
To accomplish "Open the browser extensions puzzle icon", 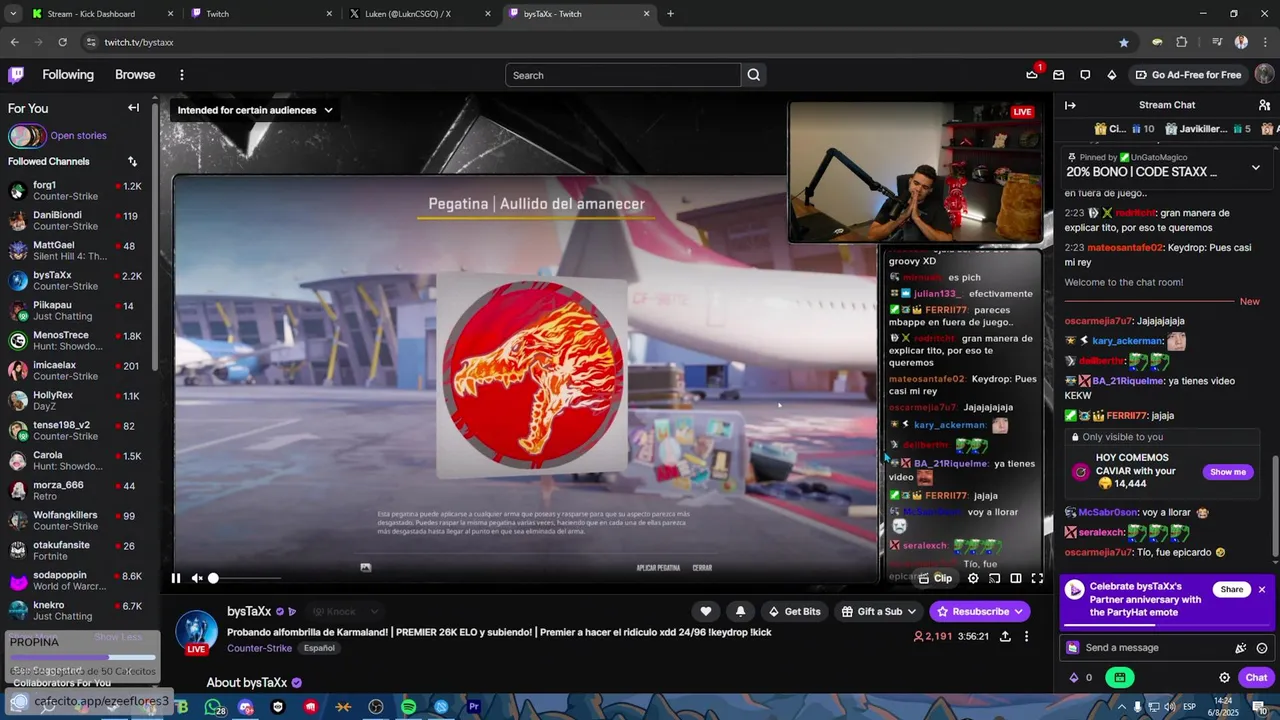I will [1181, 42].
